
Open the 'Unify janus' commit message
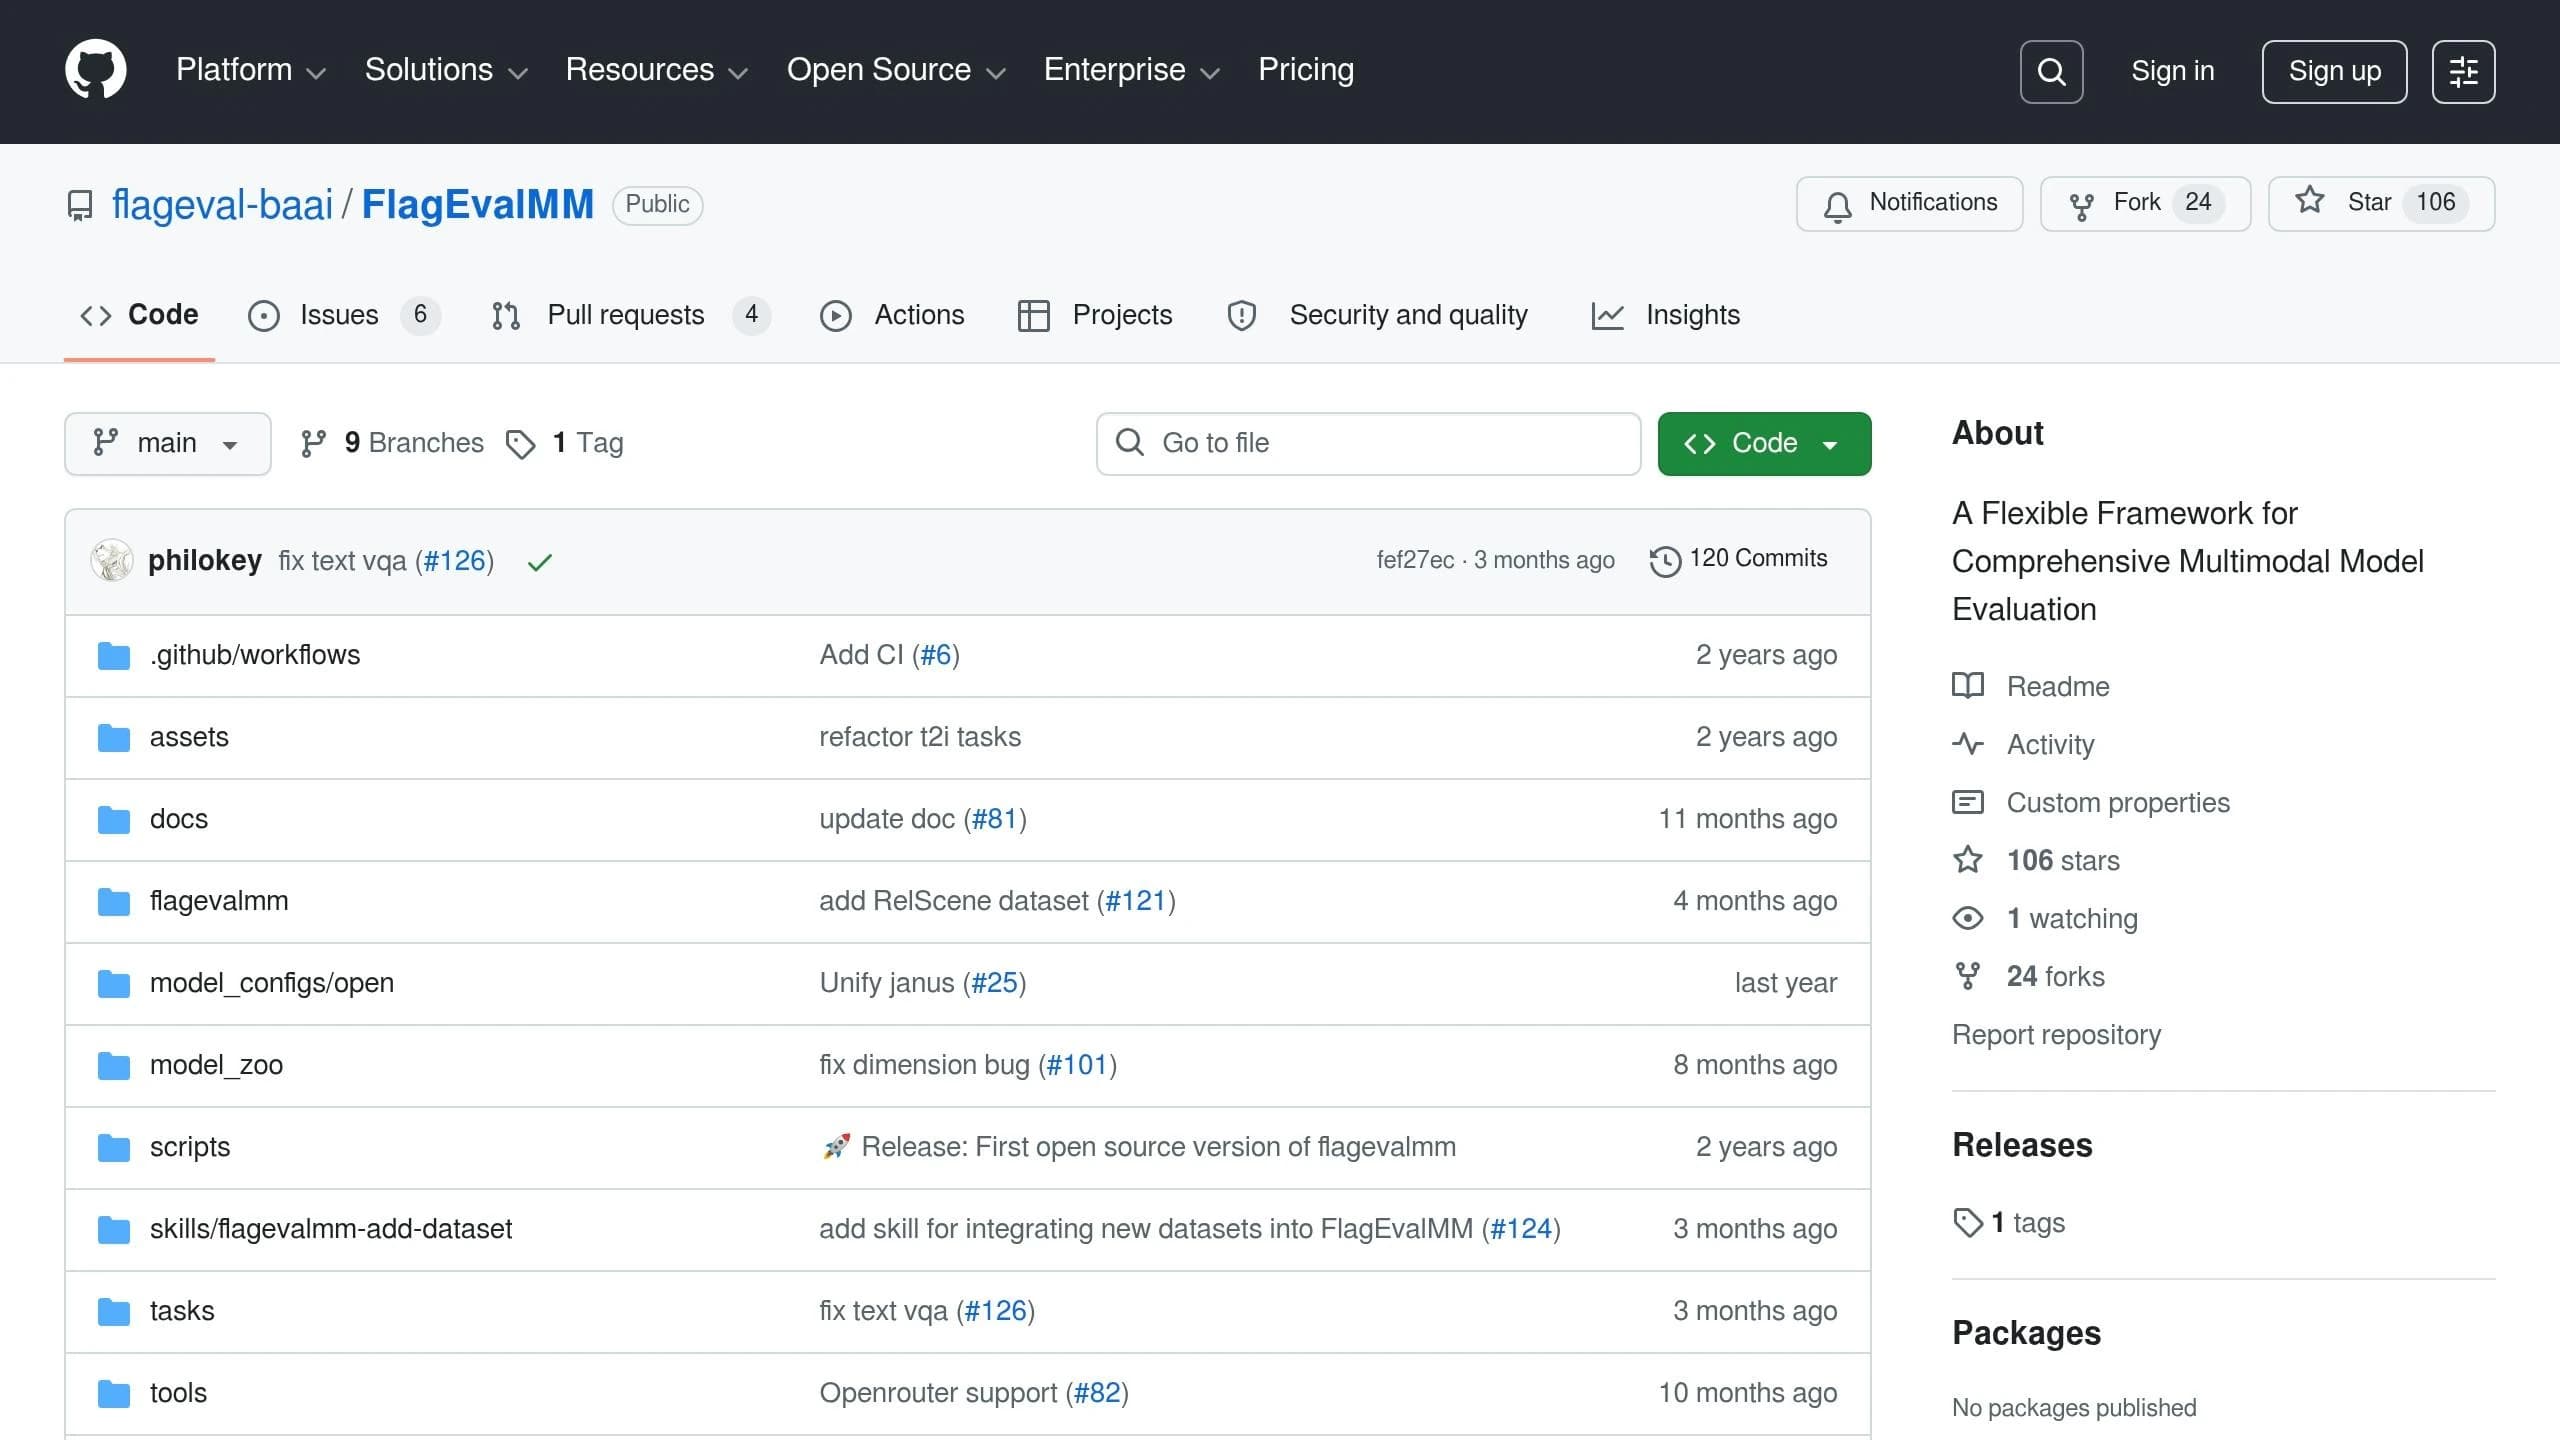tap(887, 983)
